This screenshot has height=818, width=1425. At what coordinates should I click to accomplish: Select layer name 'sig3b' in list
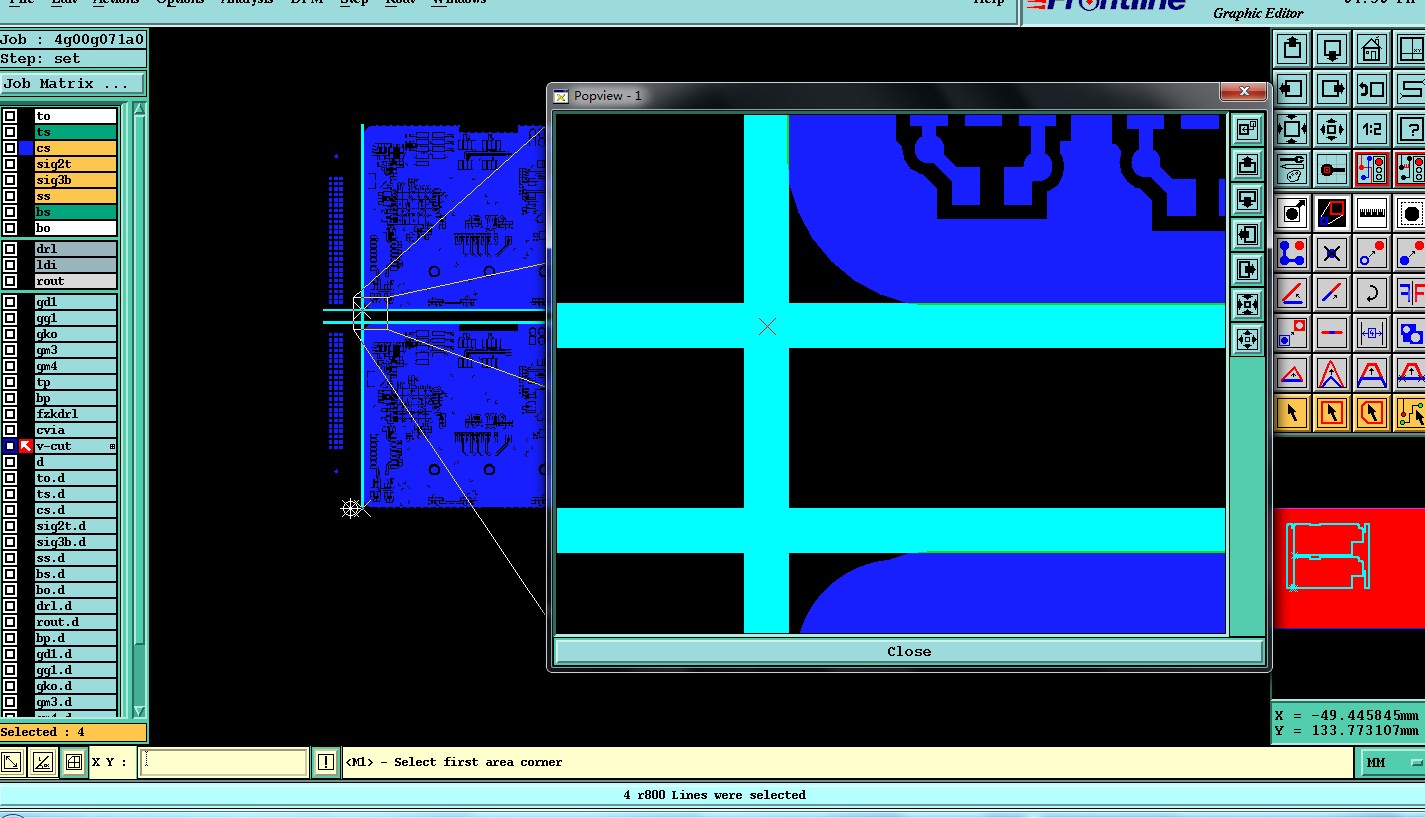pos(76,180)
